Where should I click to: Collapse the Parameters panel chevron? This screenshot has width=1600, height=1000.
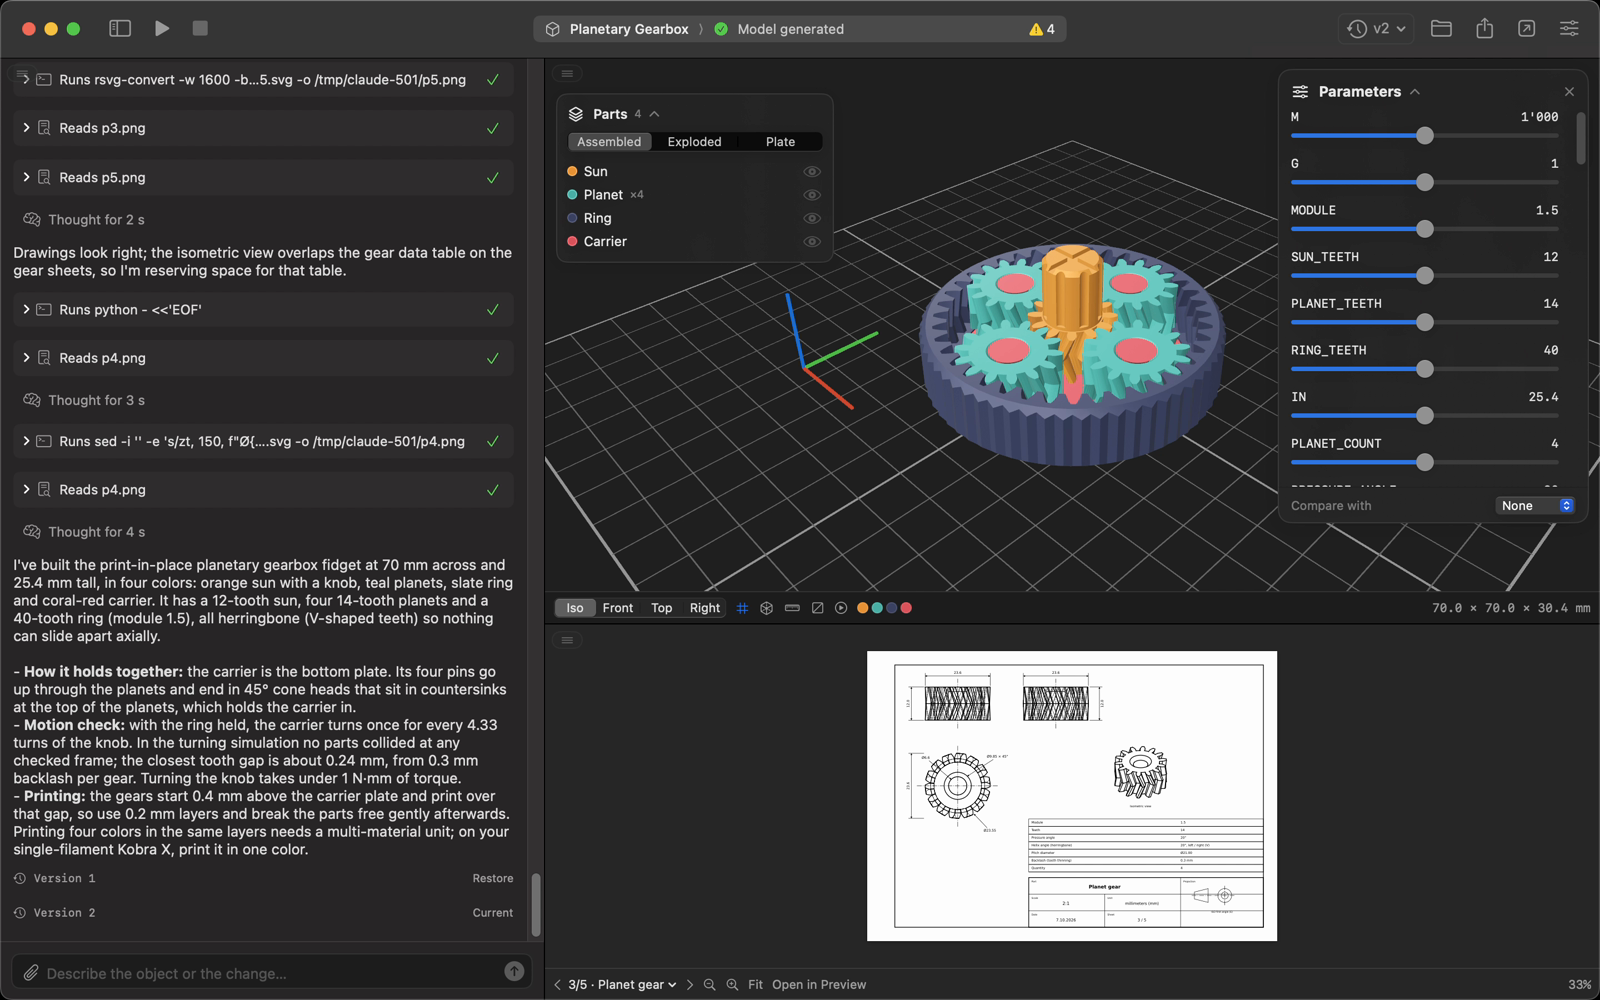[x=1415, y=92]
